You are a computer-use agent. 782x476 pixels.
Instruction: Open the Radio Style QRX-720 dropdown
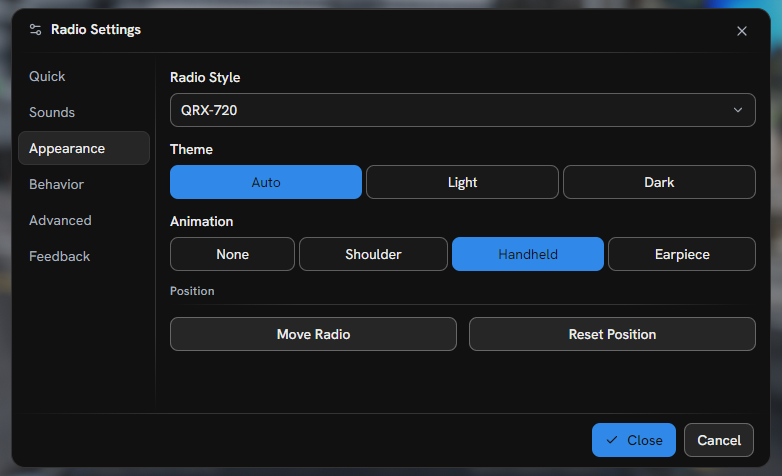462,110
